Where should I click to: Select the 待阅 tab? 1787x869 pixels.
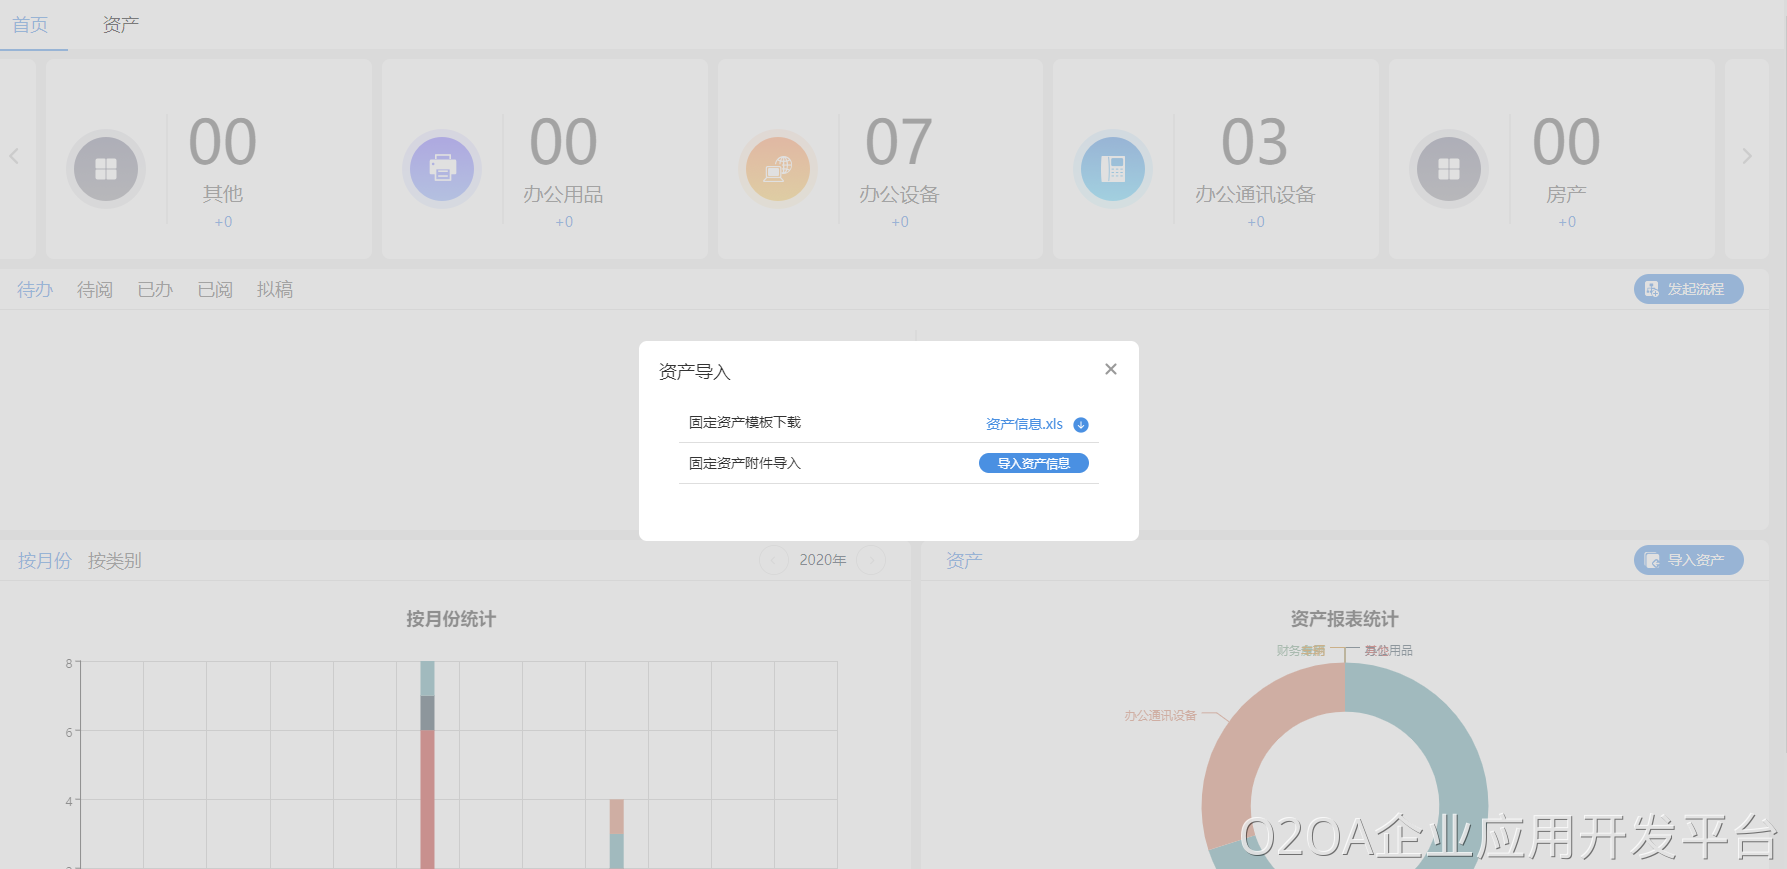(95, 290)
